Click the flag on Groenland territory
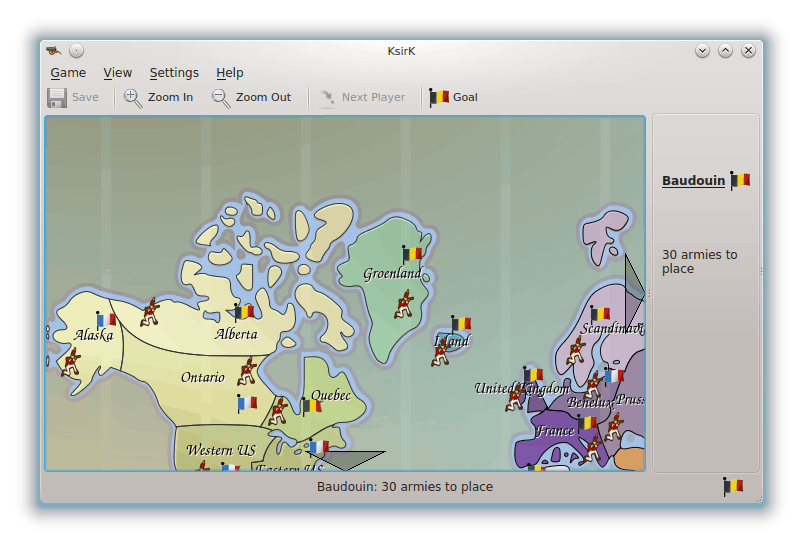 (x=412, y=254)
